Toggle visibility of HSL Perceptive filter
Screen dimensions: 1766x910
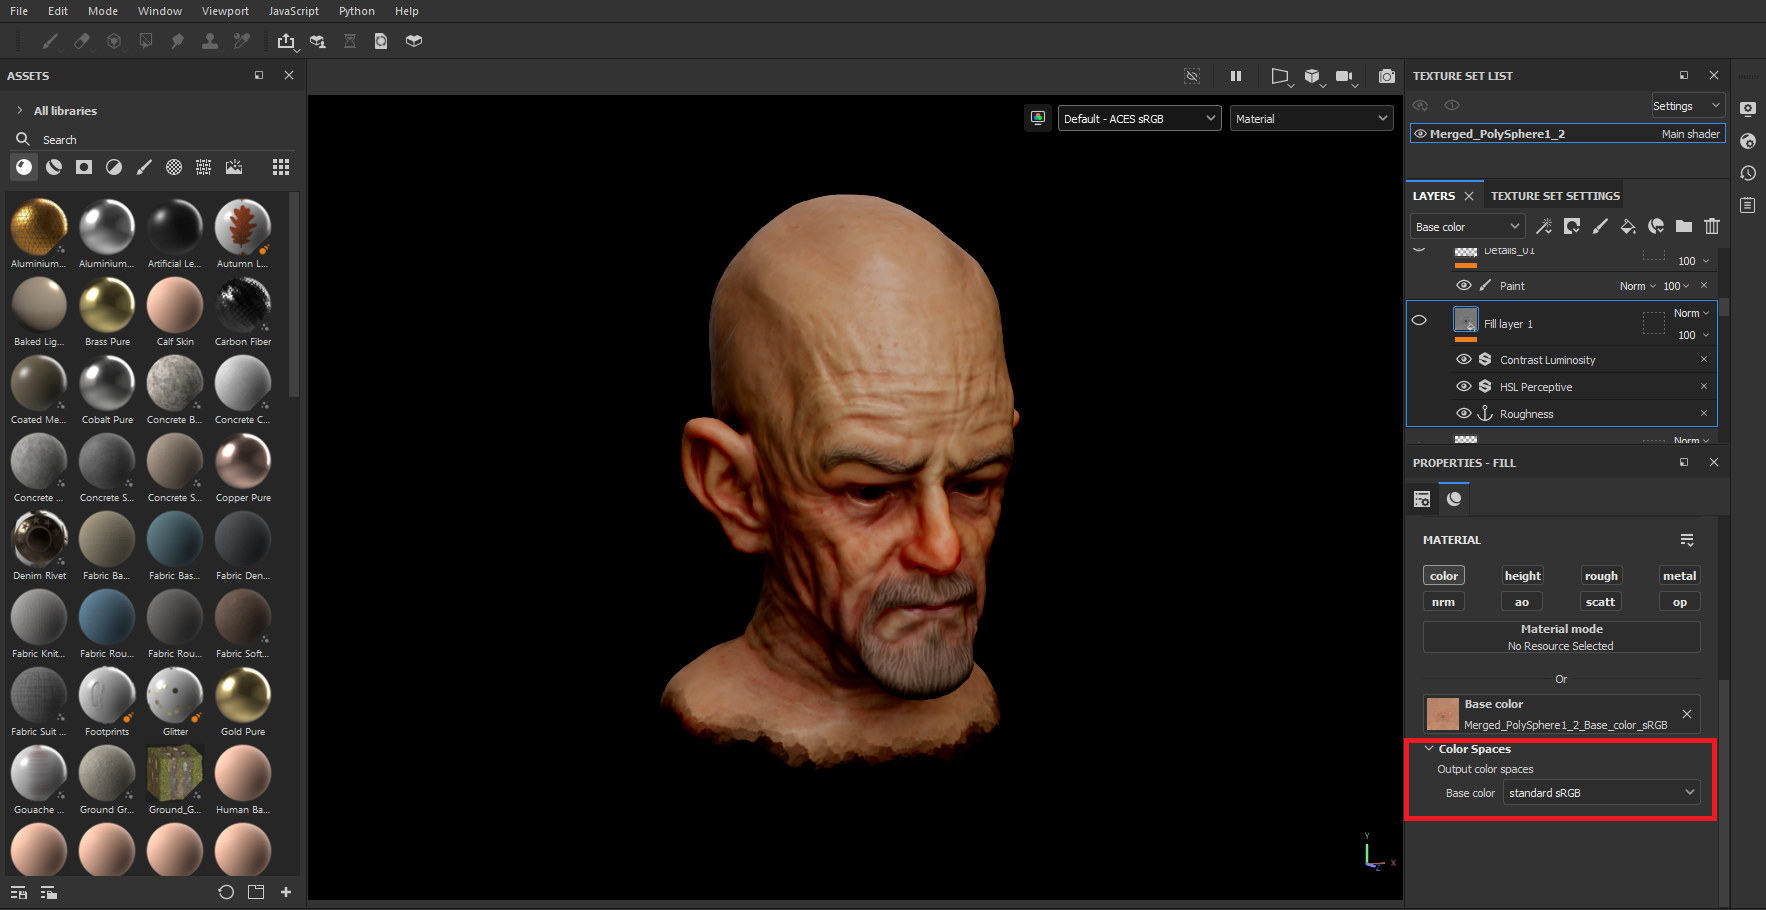pos(1464,387)
